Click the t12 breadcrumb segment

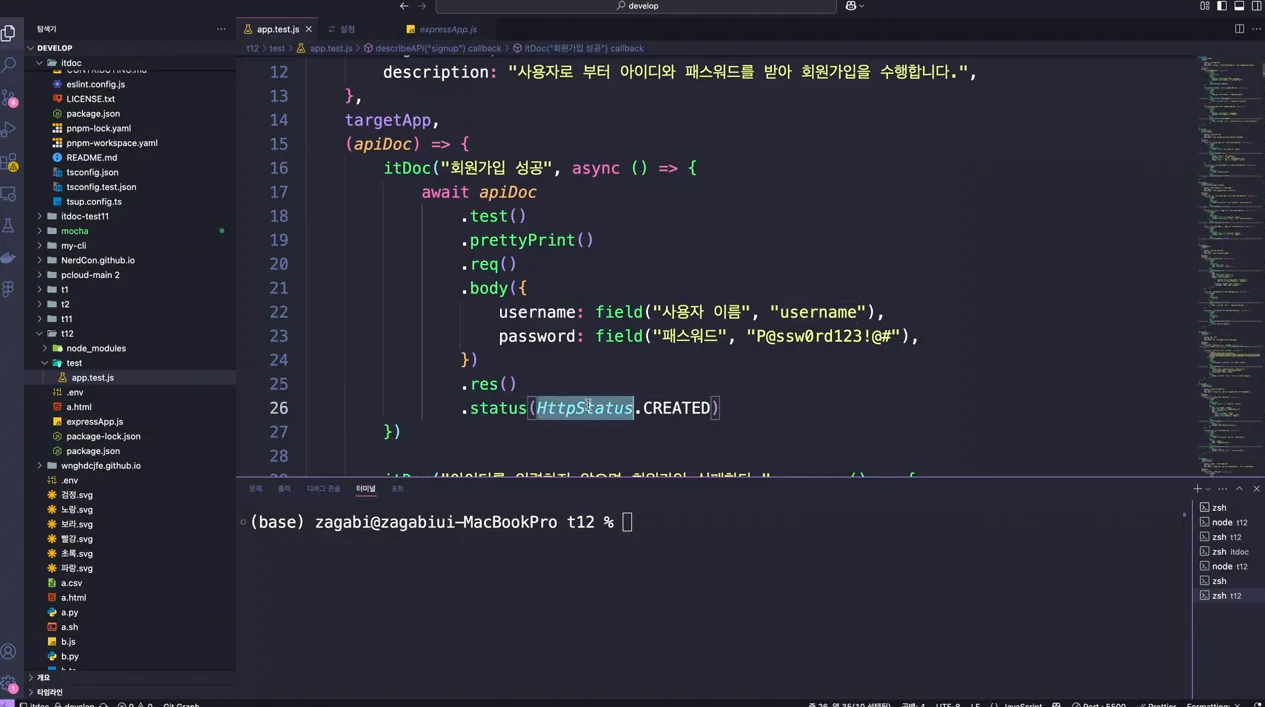coord(252,48)
